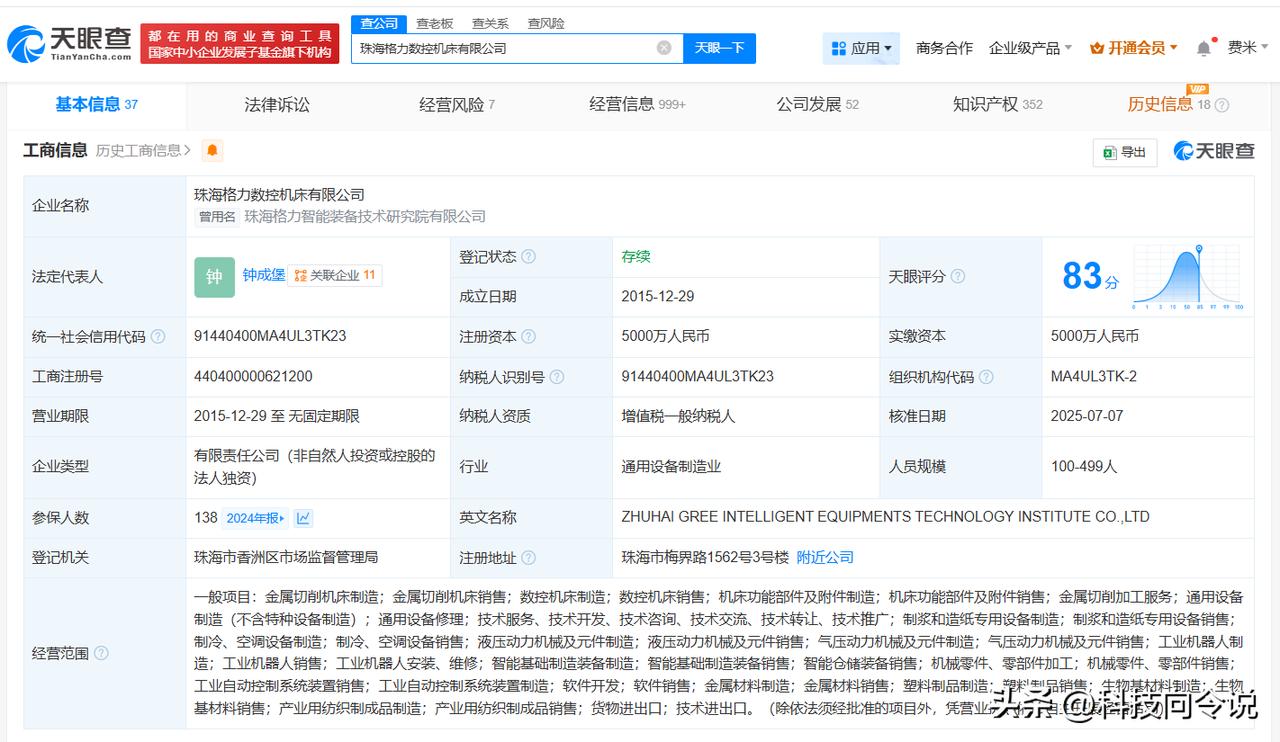Click 增值税一般纳税人 value

point(678,416)
